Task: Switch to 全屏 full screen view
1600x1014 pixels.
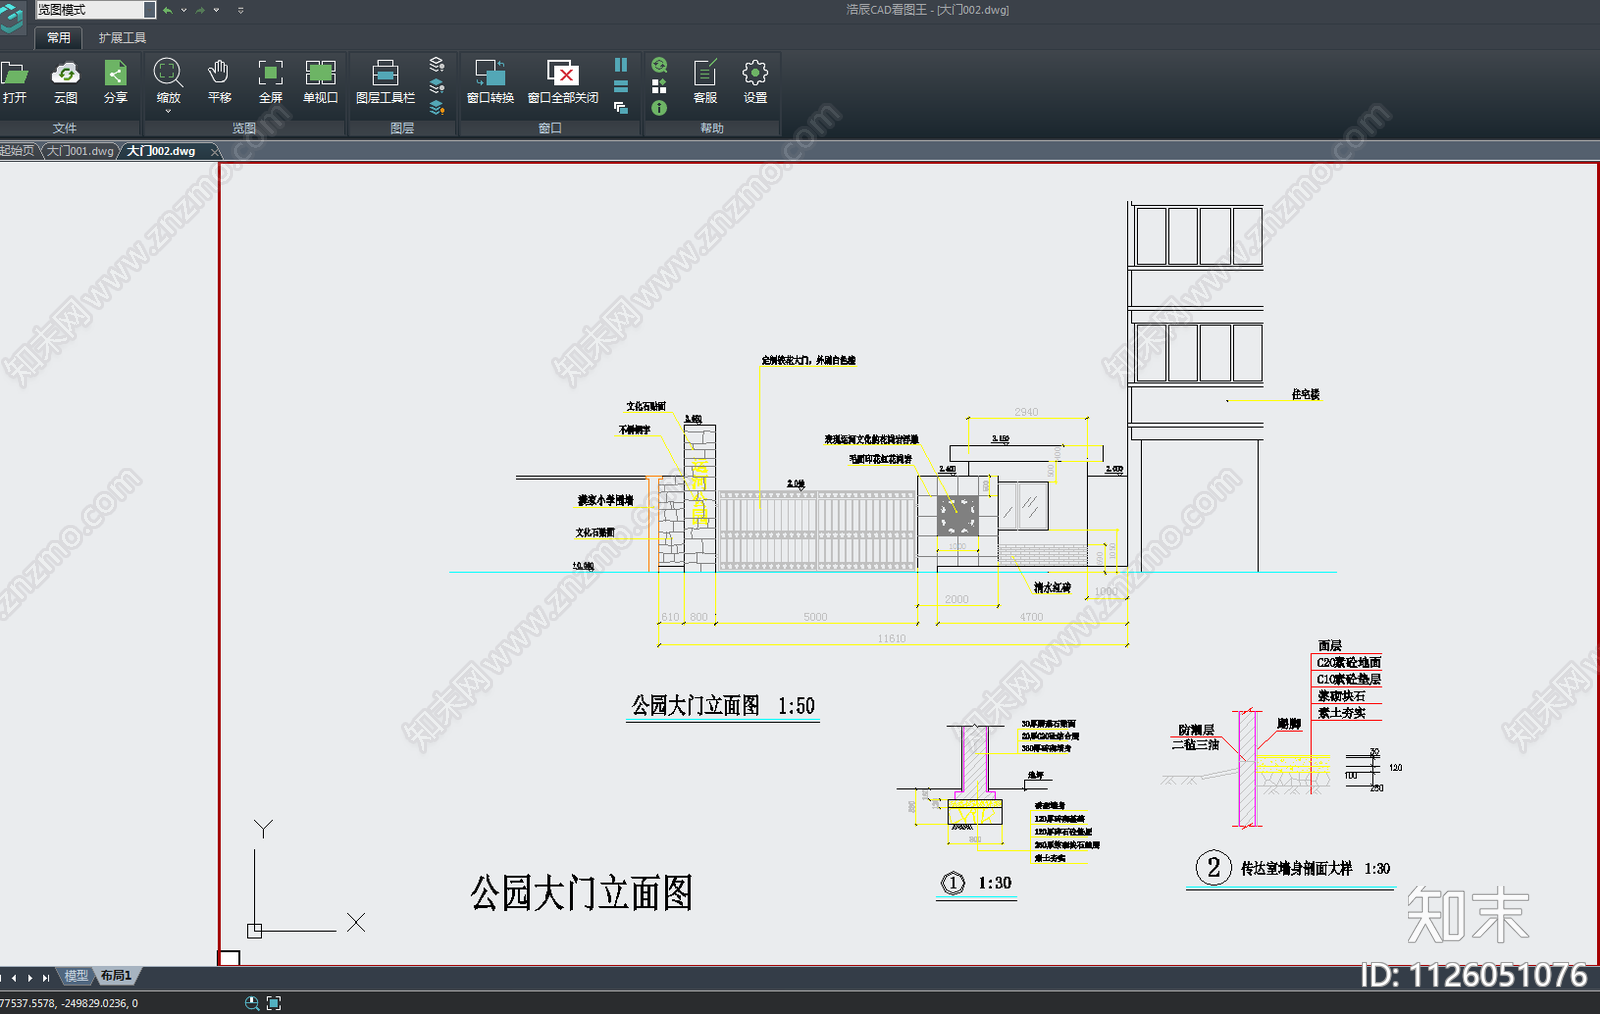Action: (270, 82)
